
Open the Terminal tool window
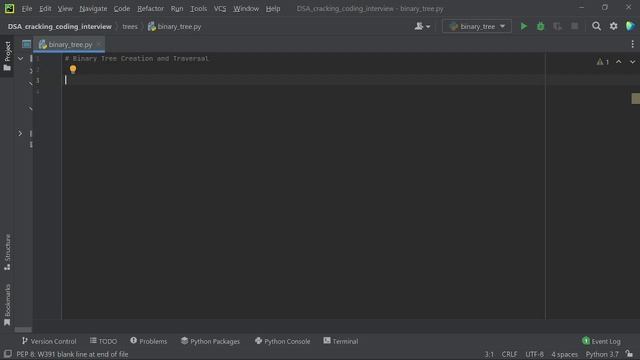click(340, 341)
